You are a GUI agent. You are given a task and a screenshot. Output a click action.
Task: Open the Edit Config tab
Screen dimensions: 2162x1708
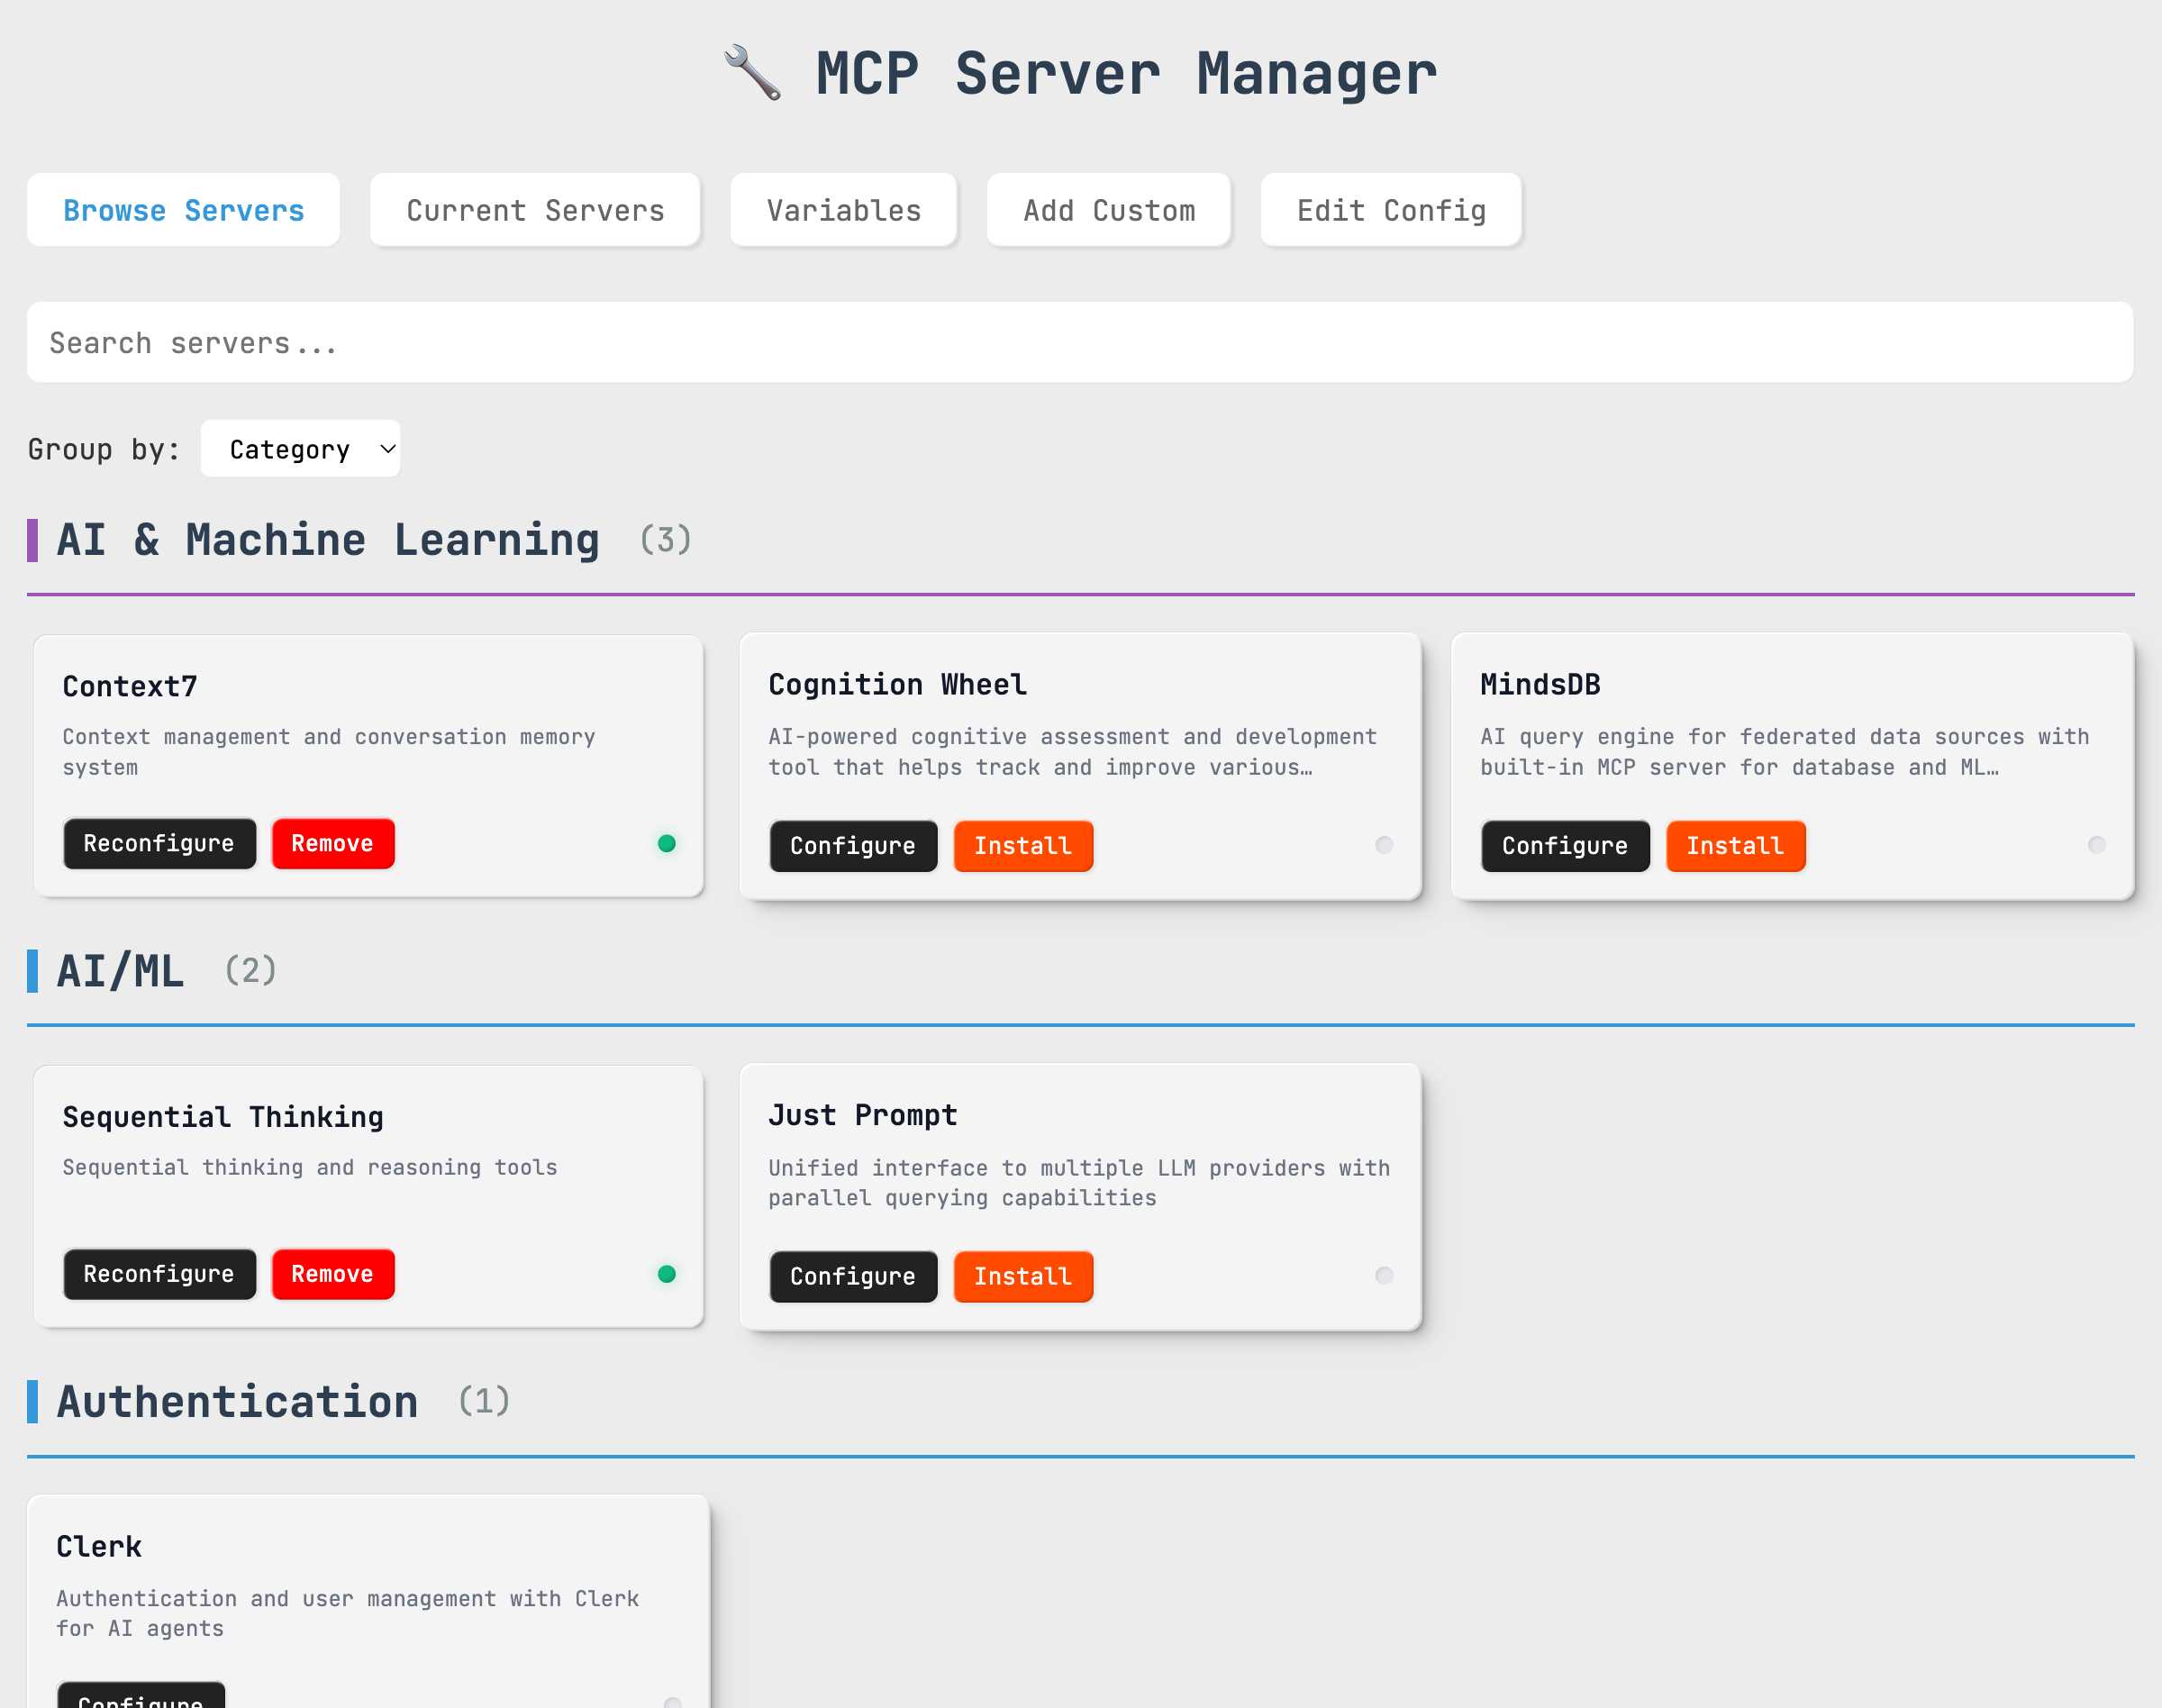1391,210
